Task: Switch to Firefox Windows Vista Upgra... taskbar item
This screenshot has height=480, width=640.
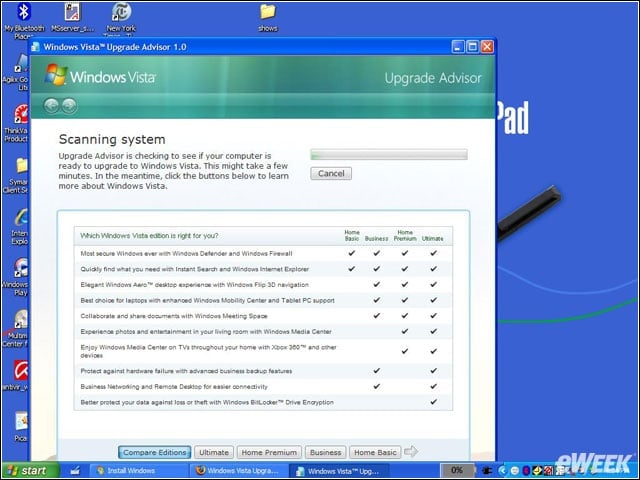Action: (238, 471)
